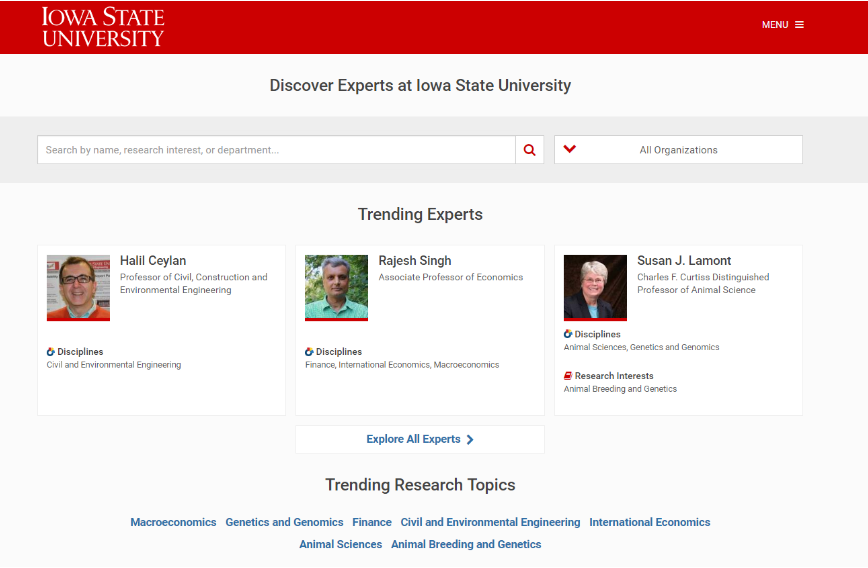Viewport: 868px width, 568px height.
Task: Click 'Discover Experts at Iowa State University' heading
Action: click(420, 86)
